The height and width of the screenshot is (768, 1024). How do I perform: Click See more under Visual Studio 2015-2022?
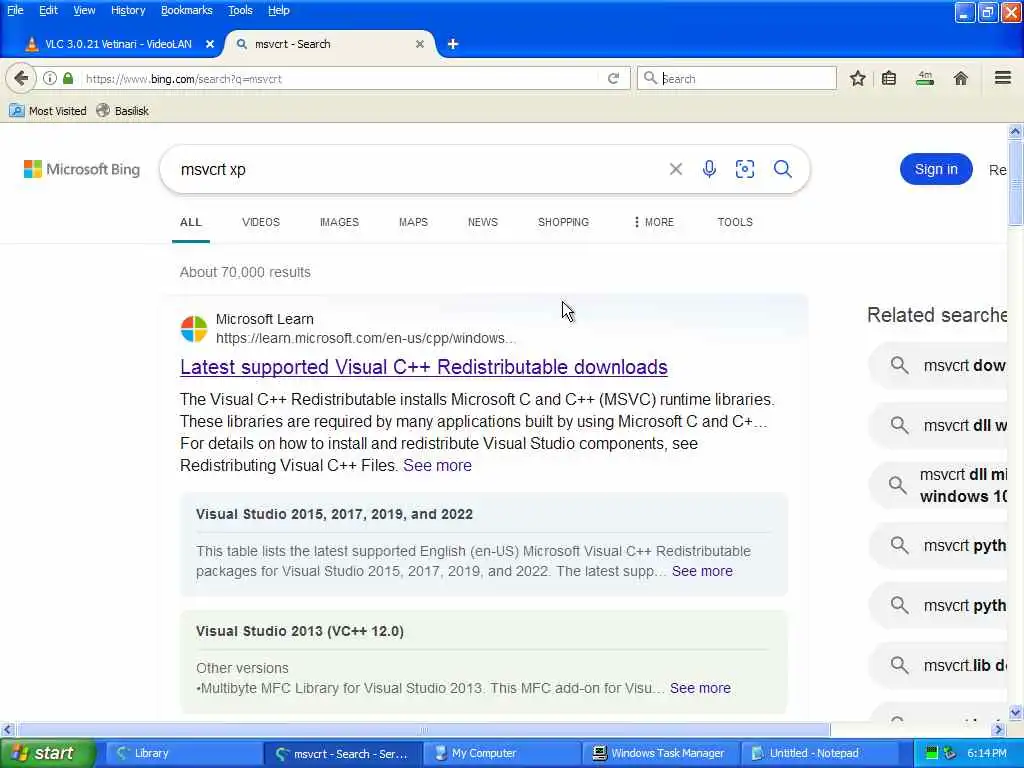pos(702,571)
